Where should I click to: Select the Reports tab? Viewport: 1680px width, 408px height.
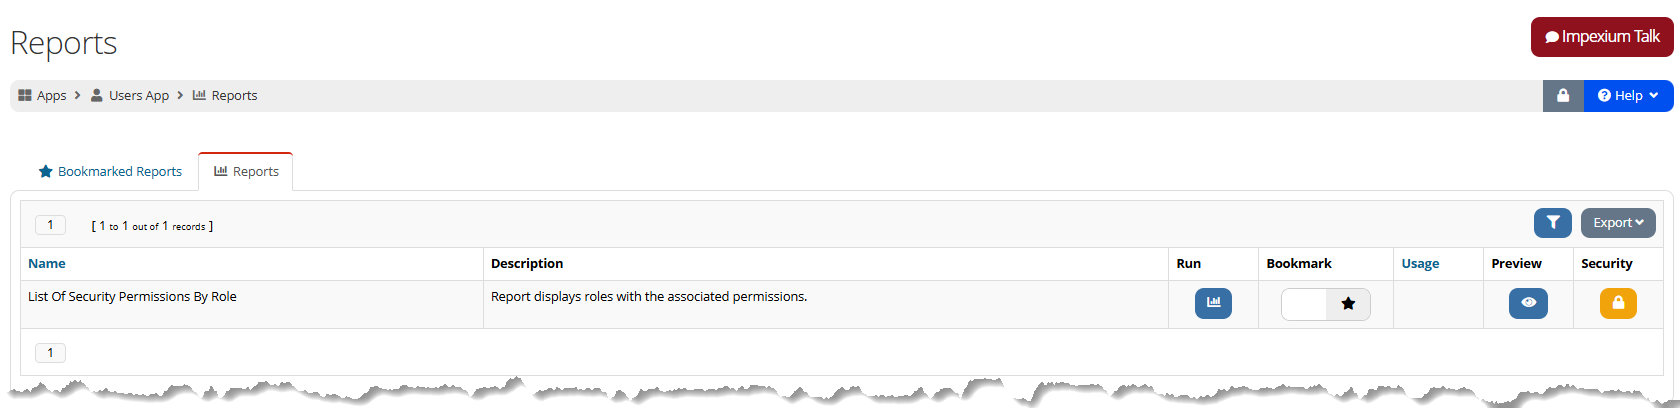[x=246, y=171]
